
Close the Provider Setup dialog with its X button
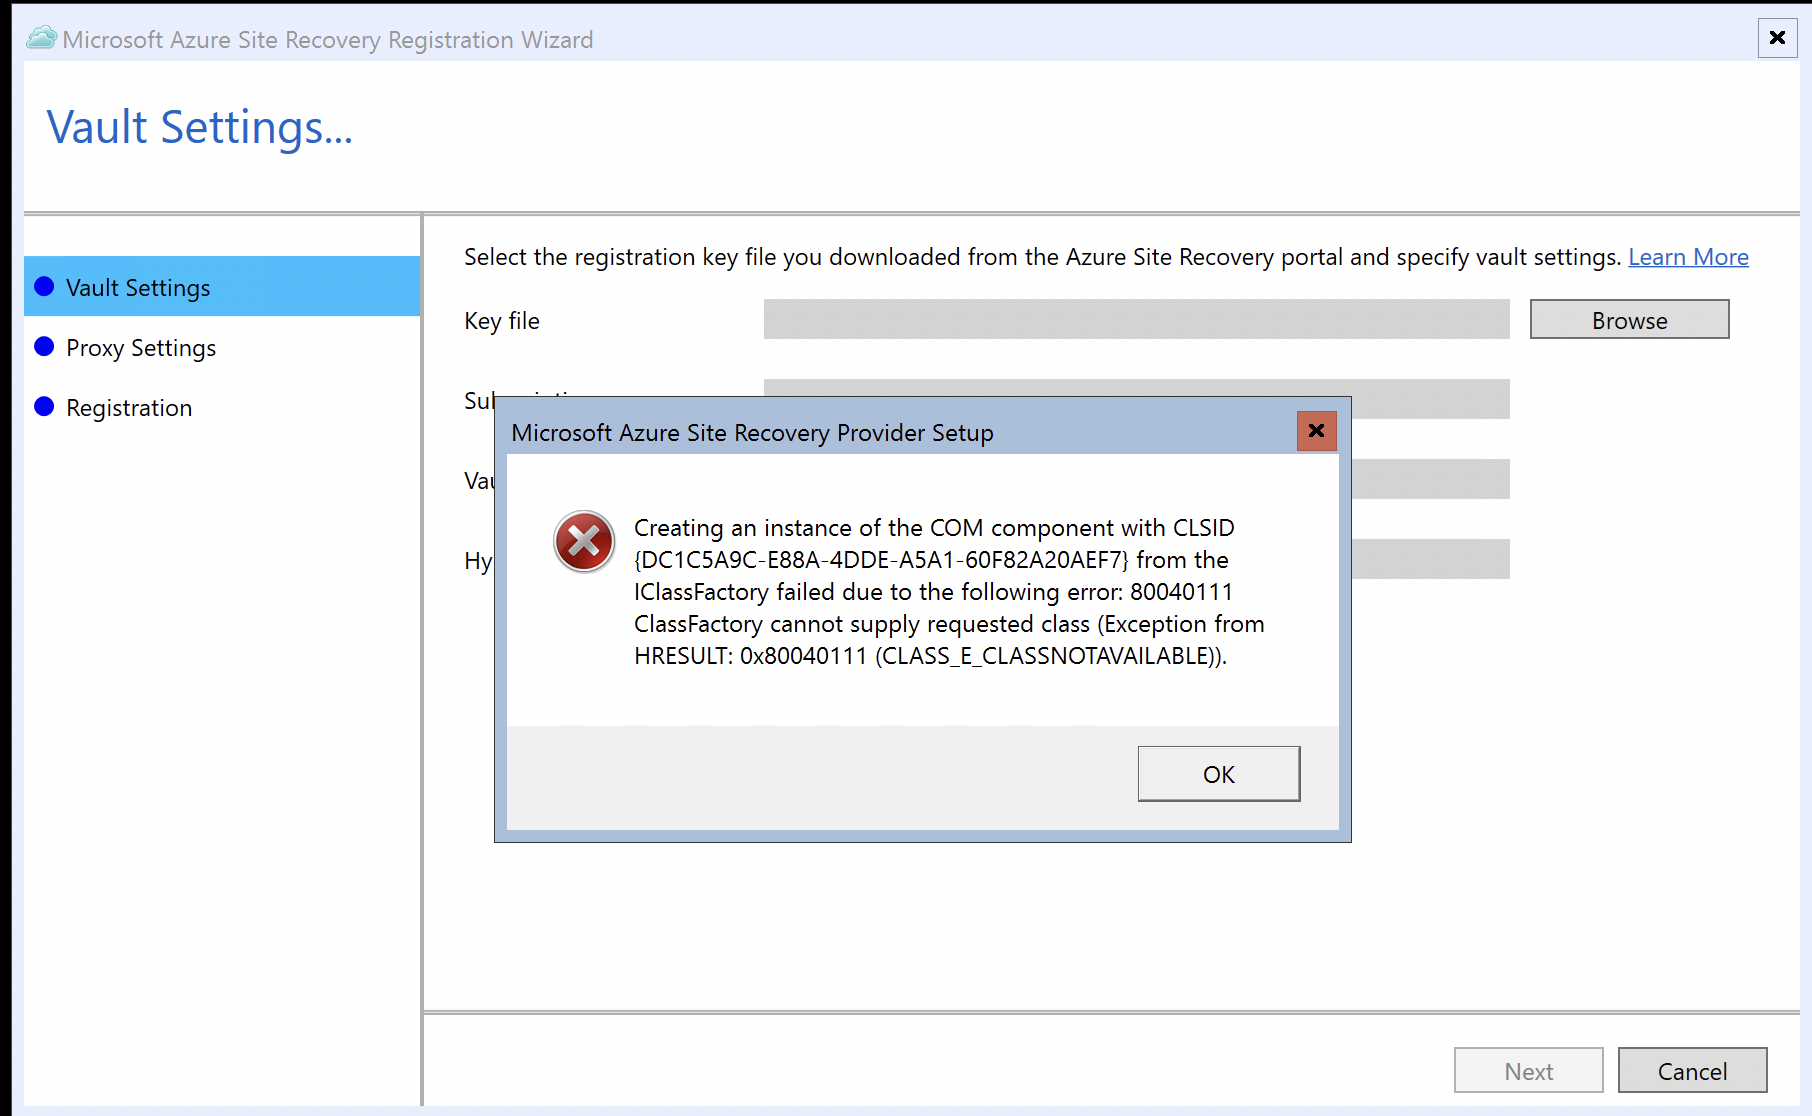[1316, 431]
